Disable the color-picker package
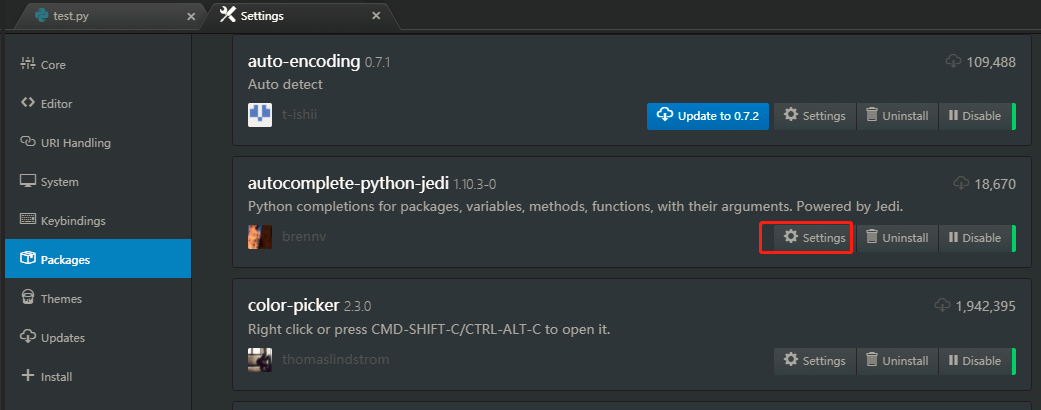This screenshot has height=410, width=1041. point(974,360)
